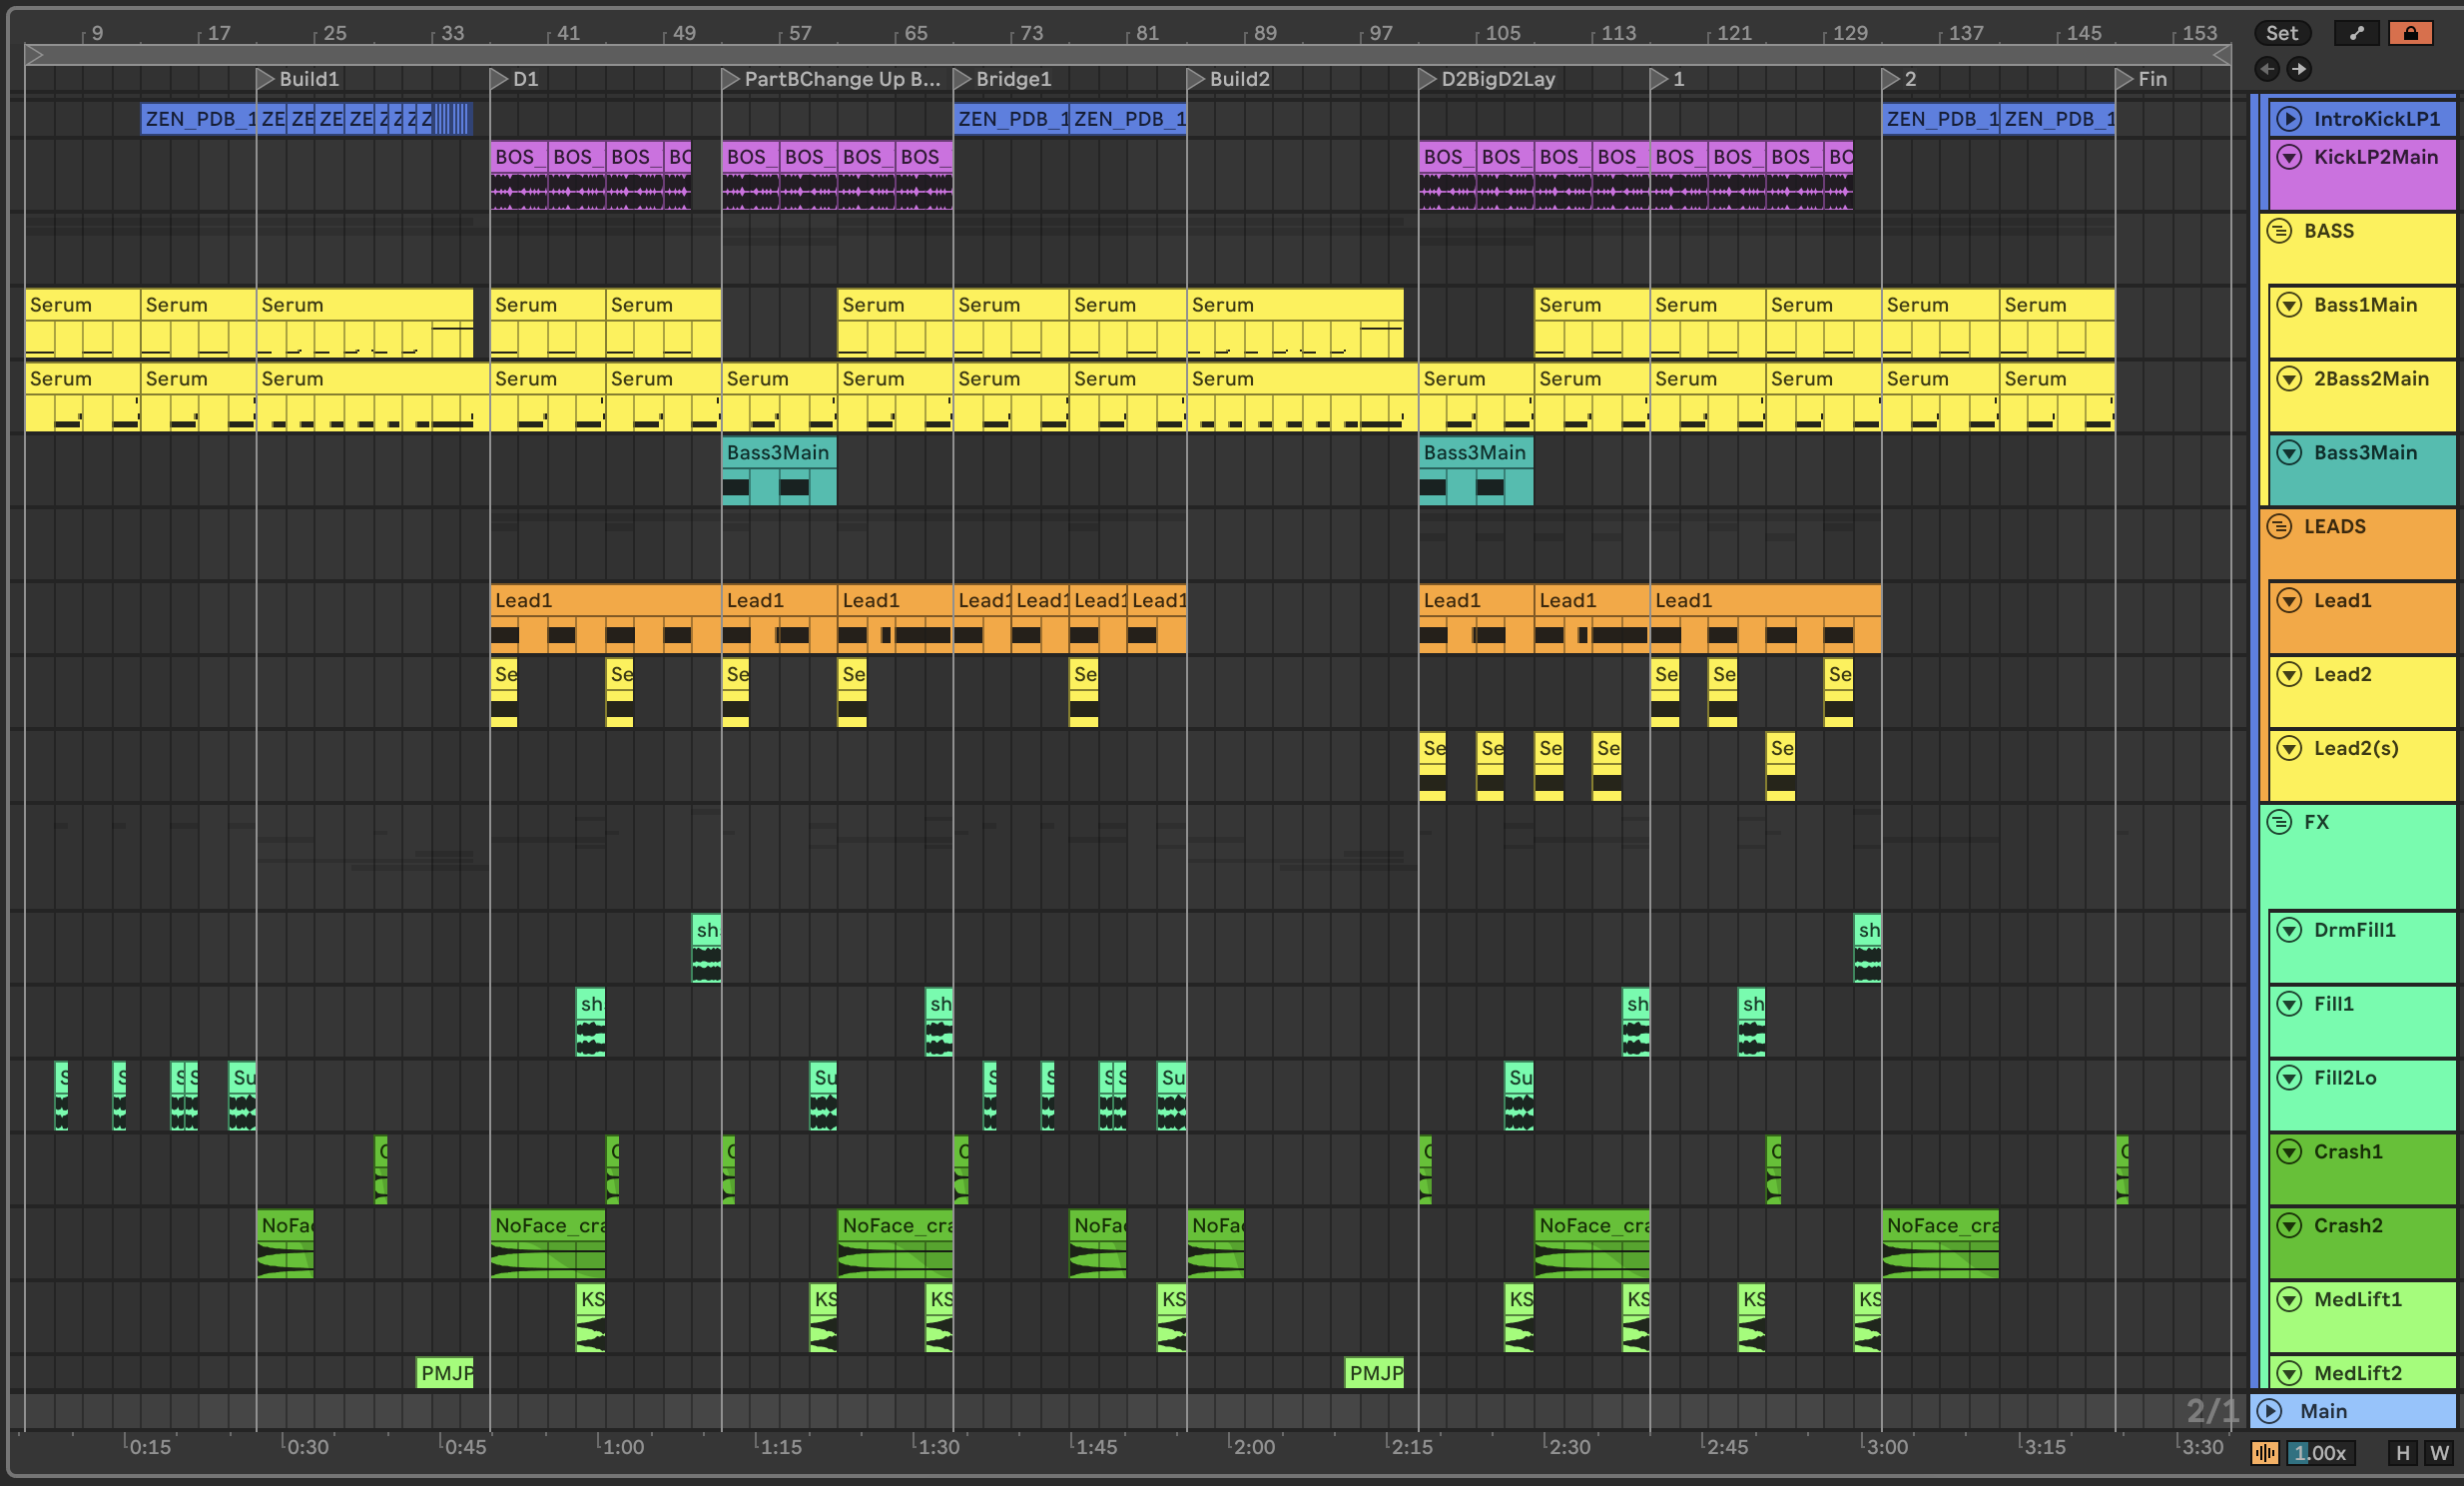Fold the LEADS group track icon
Viewport: 2464px width, 1486px height.
pos(2279,527)
